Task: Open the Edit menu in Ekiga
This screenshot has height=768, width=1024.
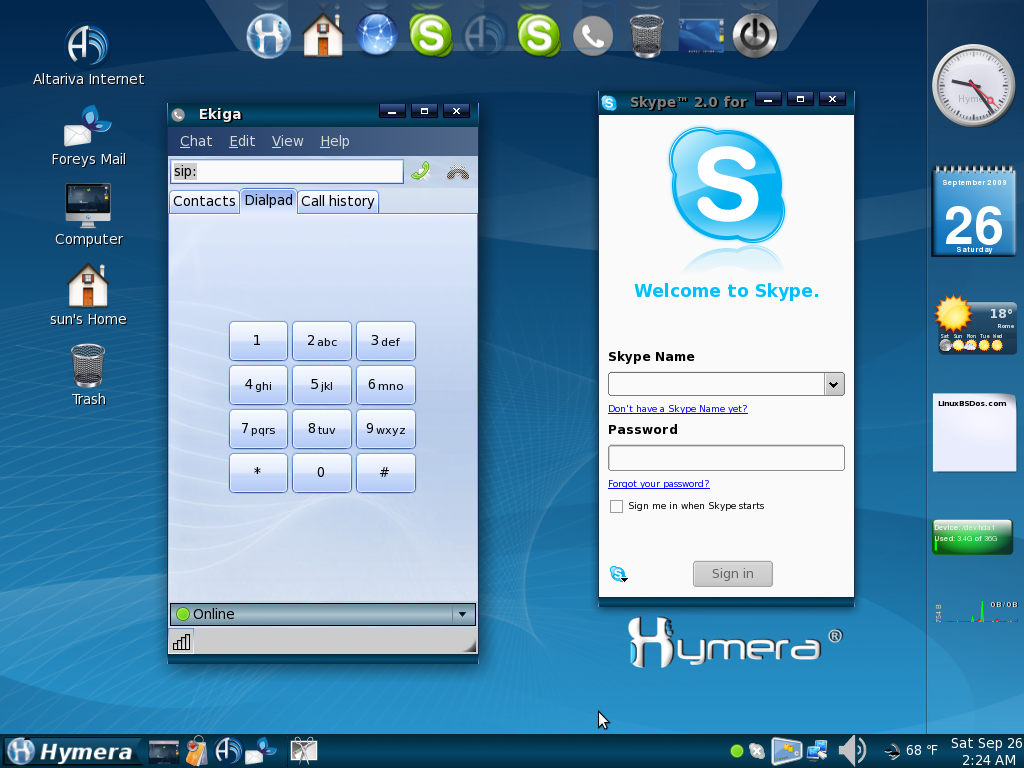Action: pyautogui.click(x=242, y=141)
